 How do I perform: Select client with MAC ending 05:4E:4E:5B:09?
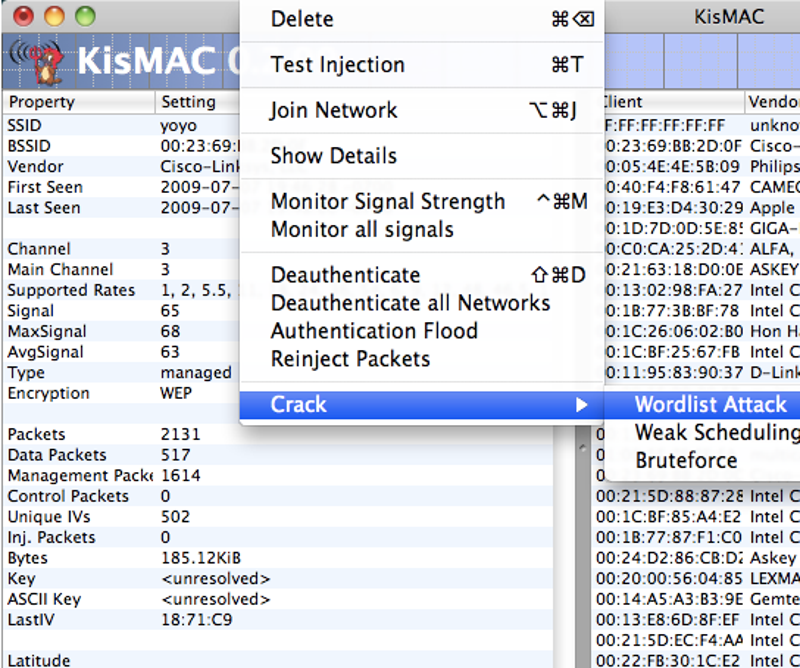coord(702,166)
